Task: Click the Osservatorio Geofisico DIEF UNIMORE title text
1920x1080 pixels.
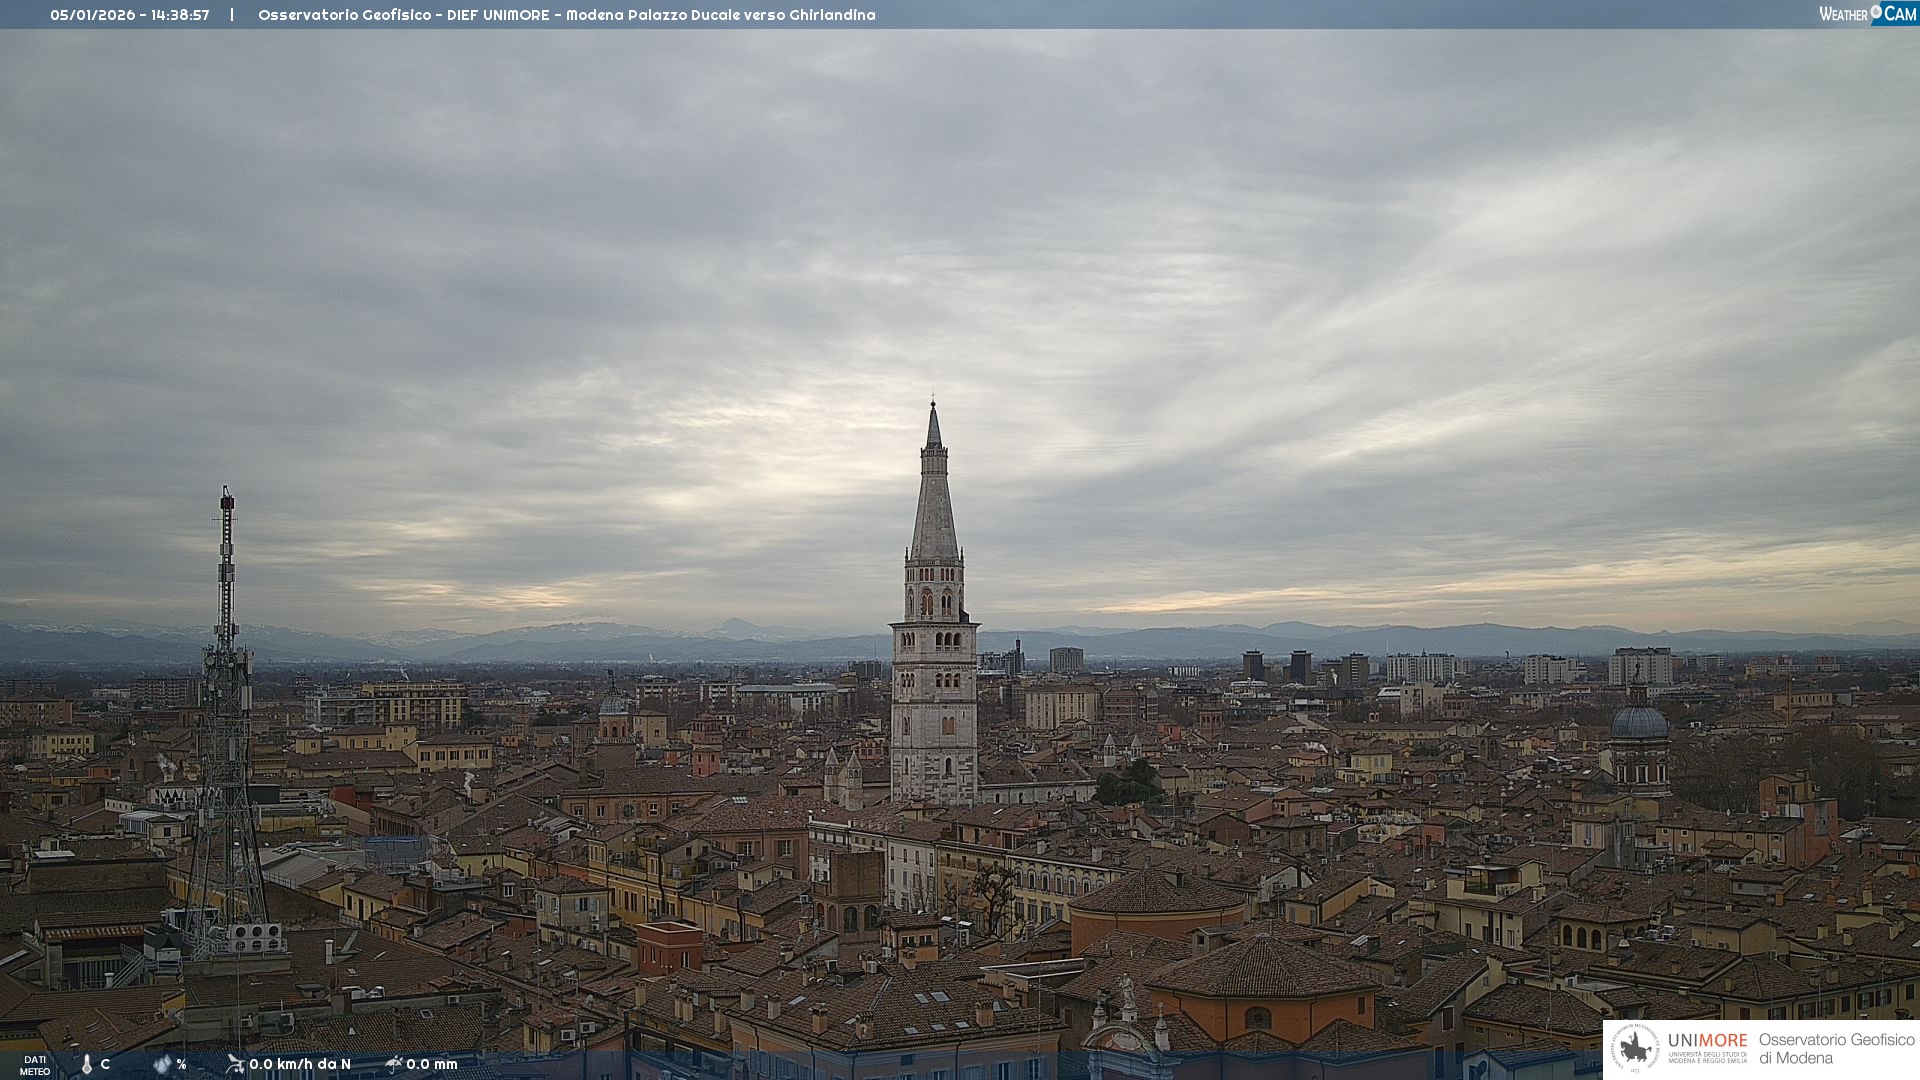Action: tap(566, 15)
